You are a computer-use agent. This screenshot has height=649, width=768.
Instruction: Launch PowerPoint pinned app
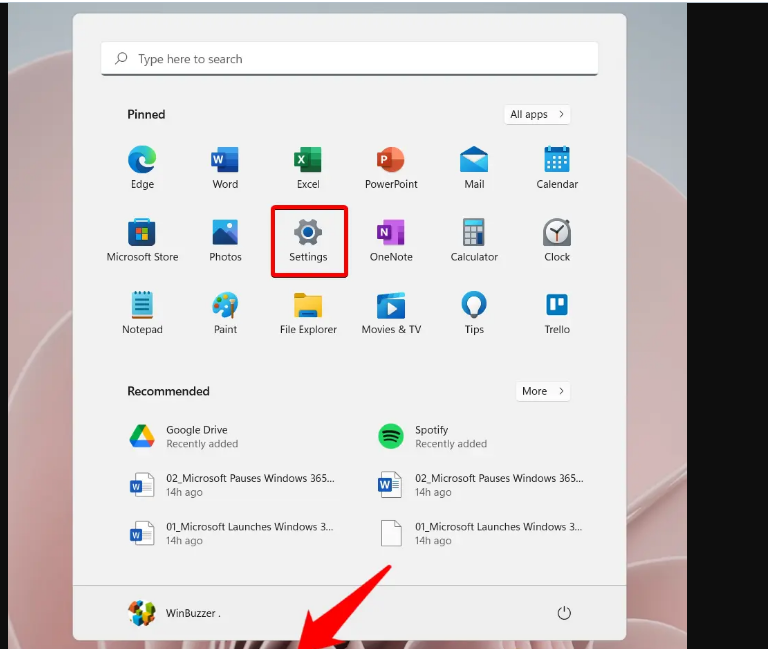pos(391,167)
